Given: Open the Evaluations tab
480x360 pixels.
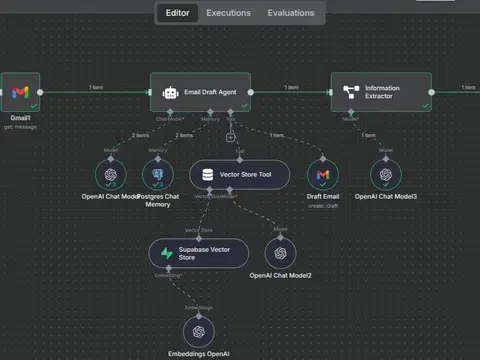Looking at the screenshot, I should [291, 13].
